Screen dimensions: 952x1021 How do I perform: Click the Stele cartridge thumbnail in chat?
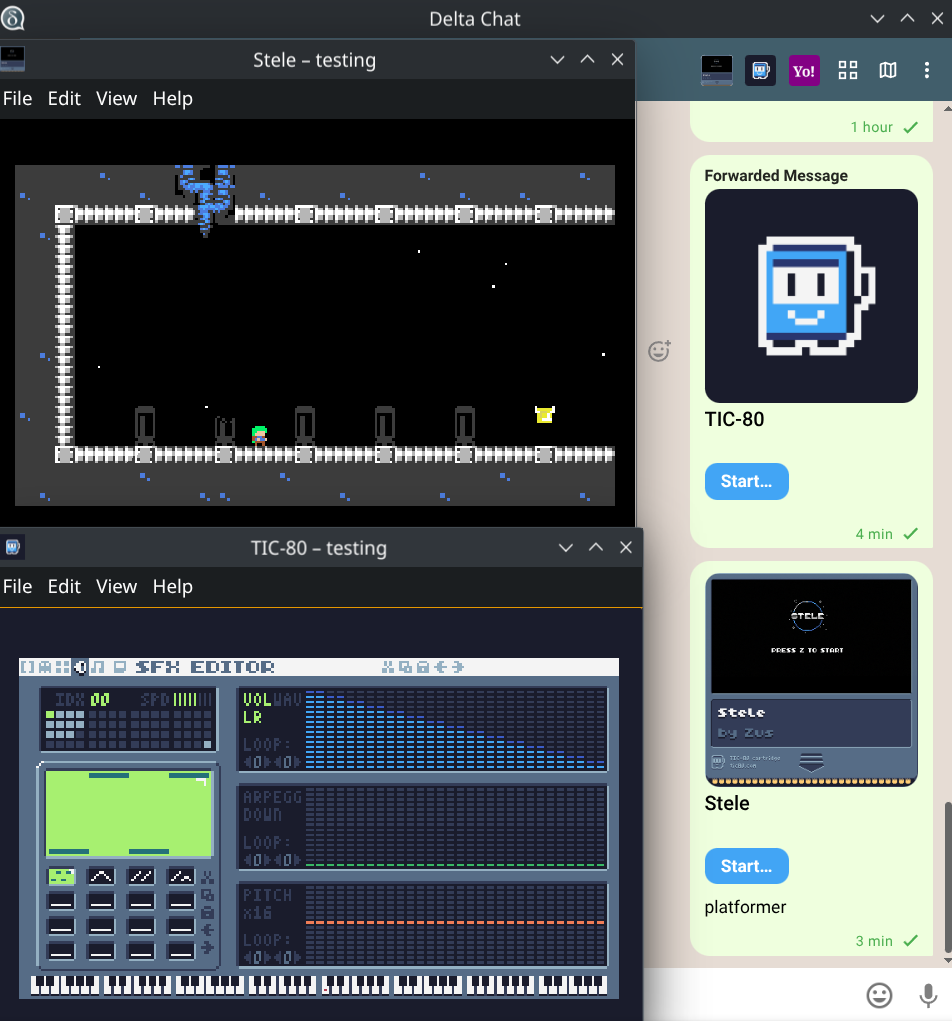pyautogui.click(x=811, y=679)
